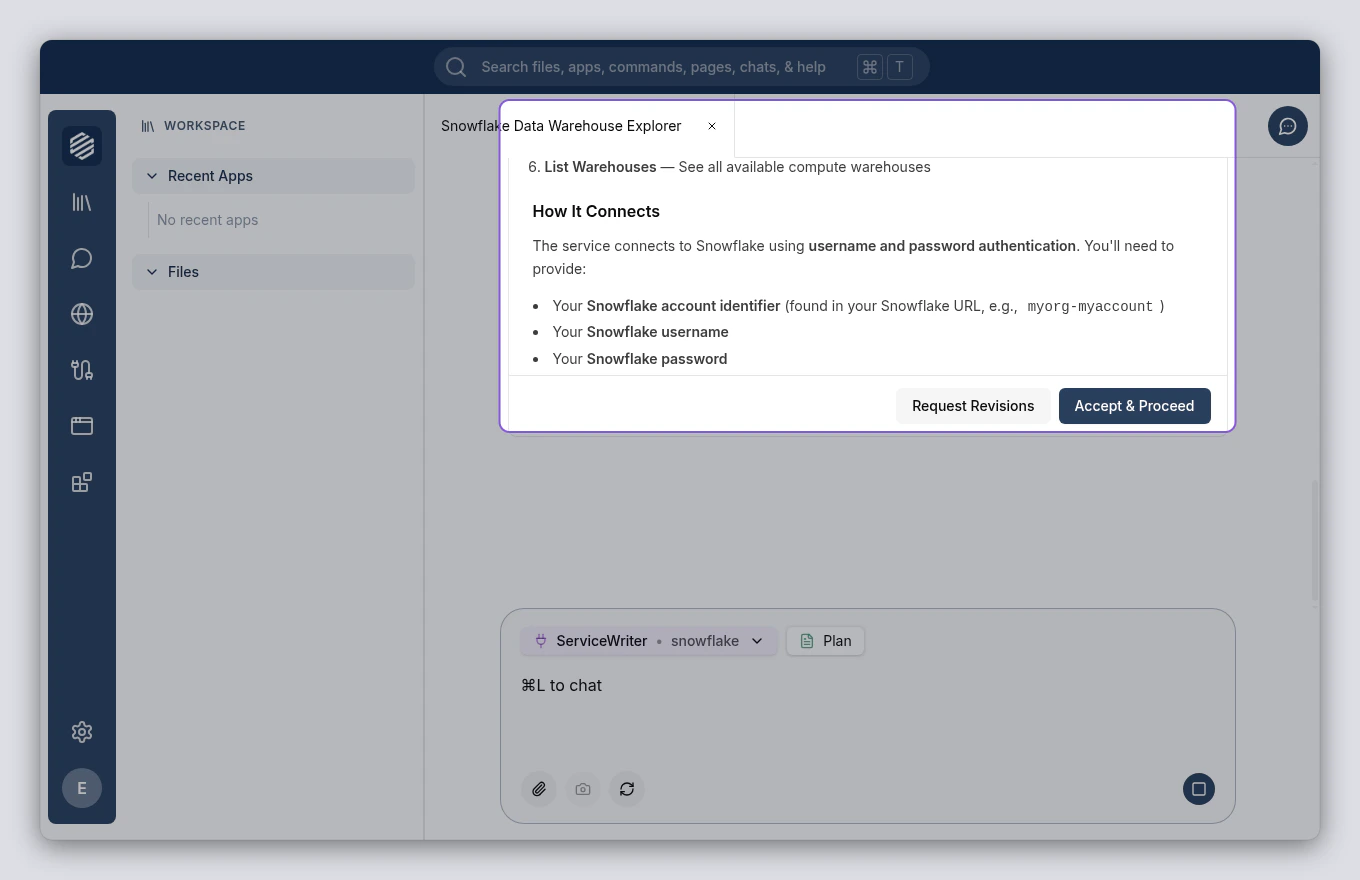
Task: Click the camera screenshot icon
Action: click(x=583, y=789)
